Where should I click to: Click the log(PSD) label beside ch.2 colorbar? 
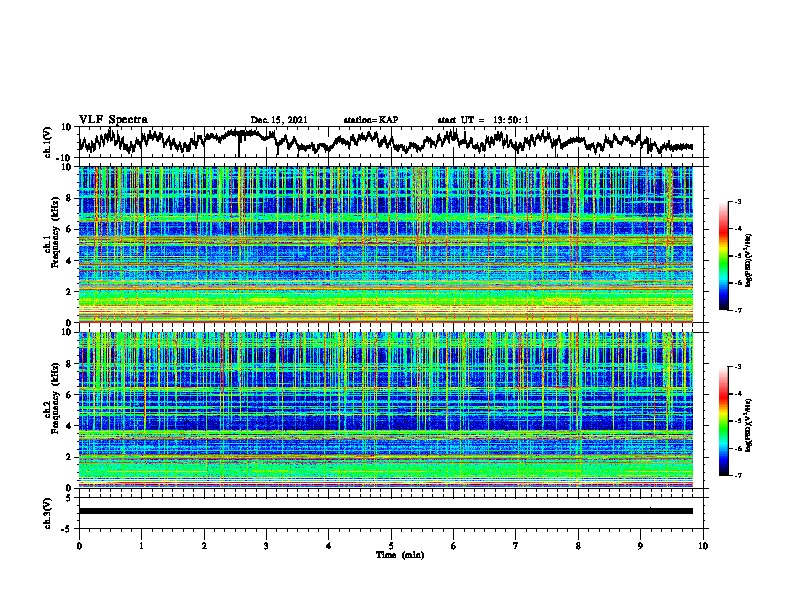pos(748,425)
